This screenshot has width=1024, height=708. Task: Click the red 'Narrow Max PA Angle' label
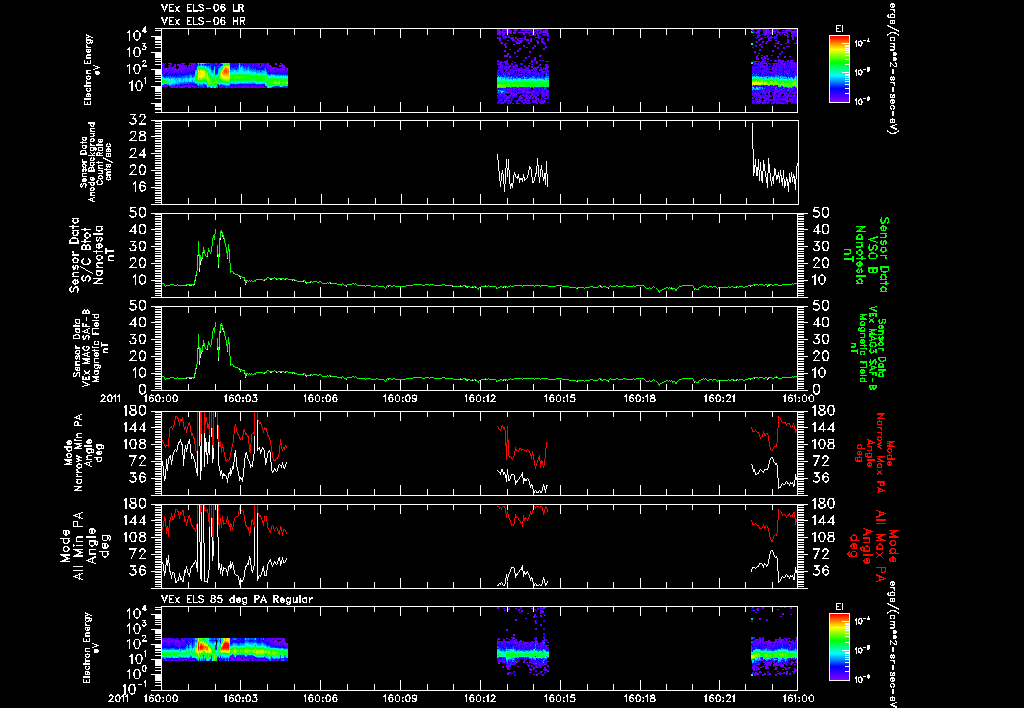pyautogui.click(x=876, y=452)
